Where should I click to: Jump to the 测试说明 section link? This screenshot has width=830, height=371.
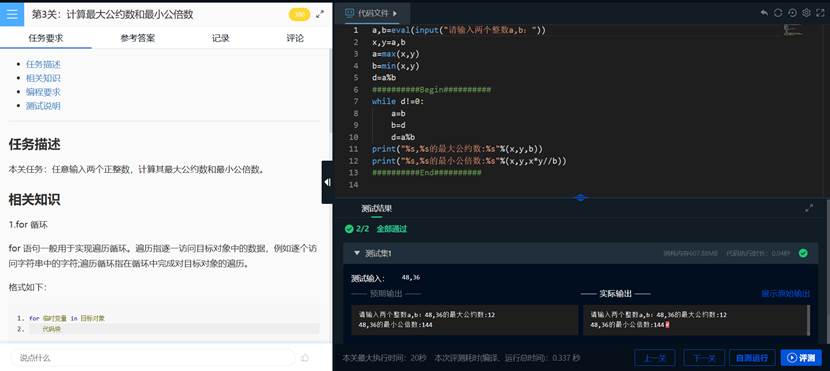43,106
